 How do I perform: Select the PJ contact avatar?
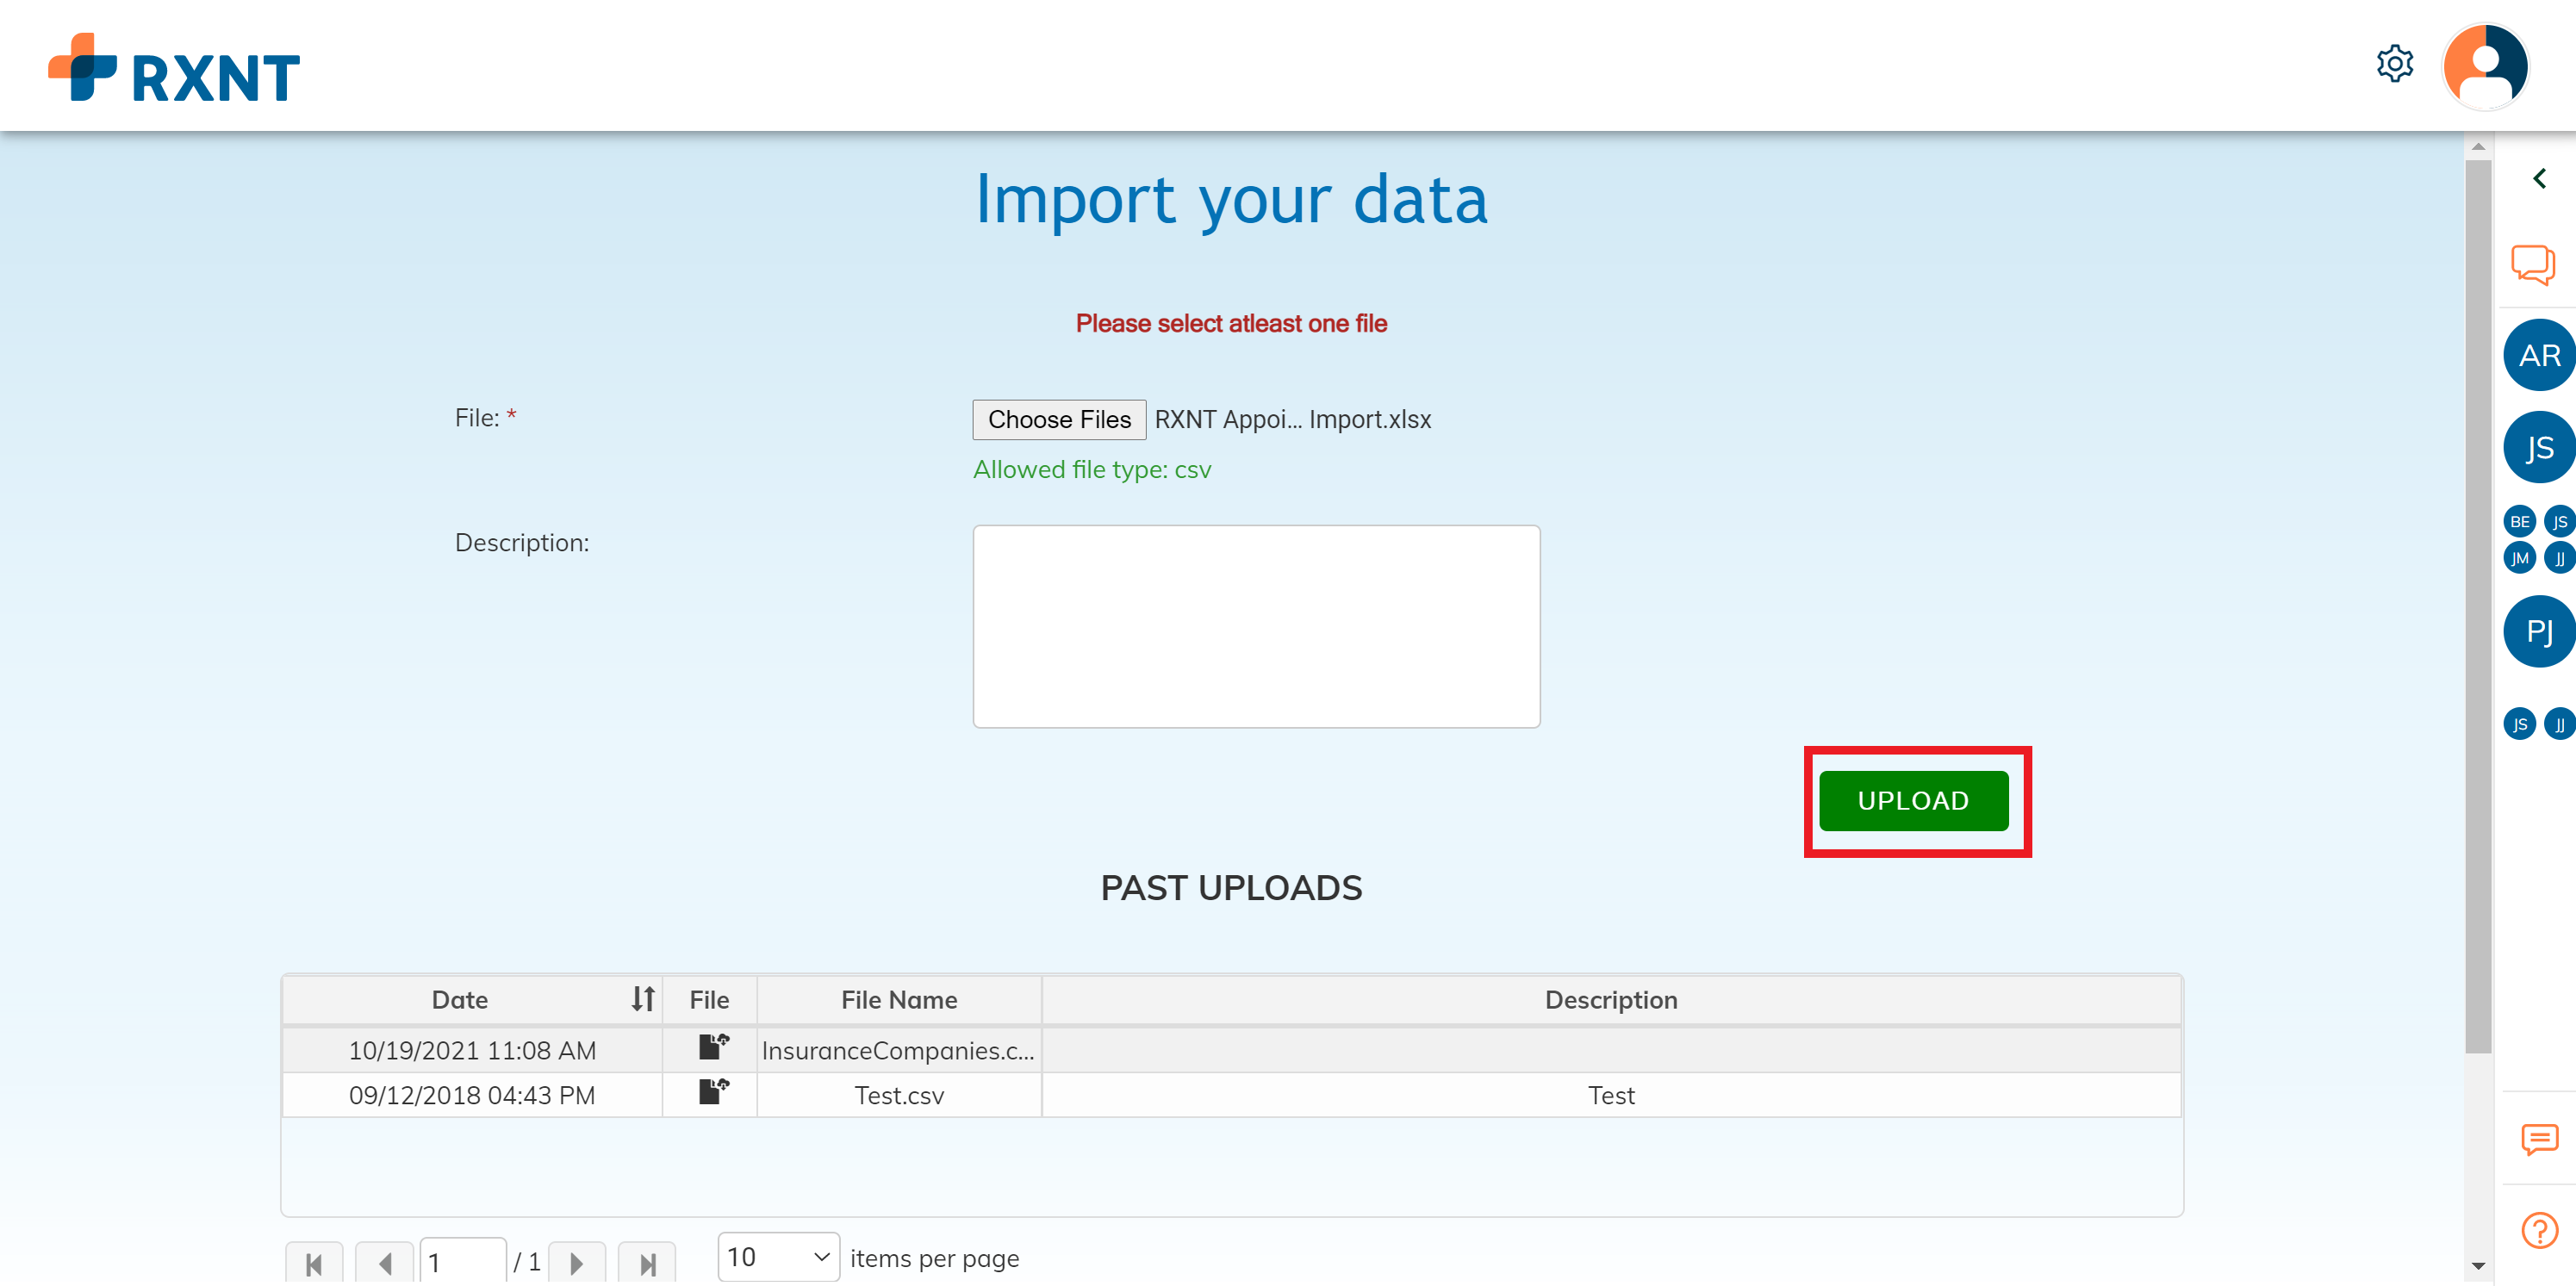[2539, 631]
